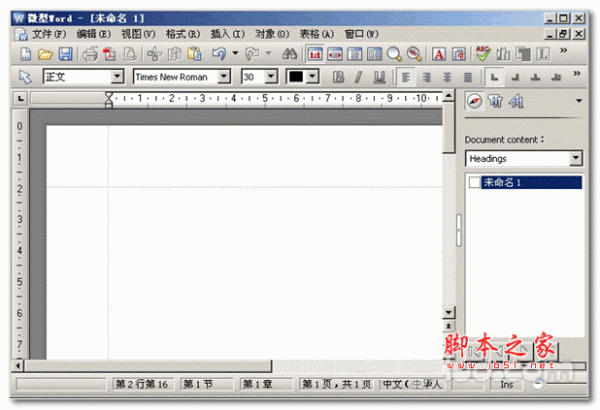The image size is (600, 410).
Task: Paste from clipboard with the clipboard icon
Action: click(194, 54)
